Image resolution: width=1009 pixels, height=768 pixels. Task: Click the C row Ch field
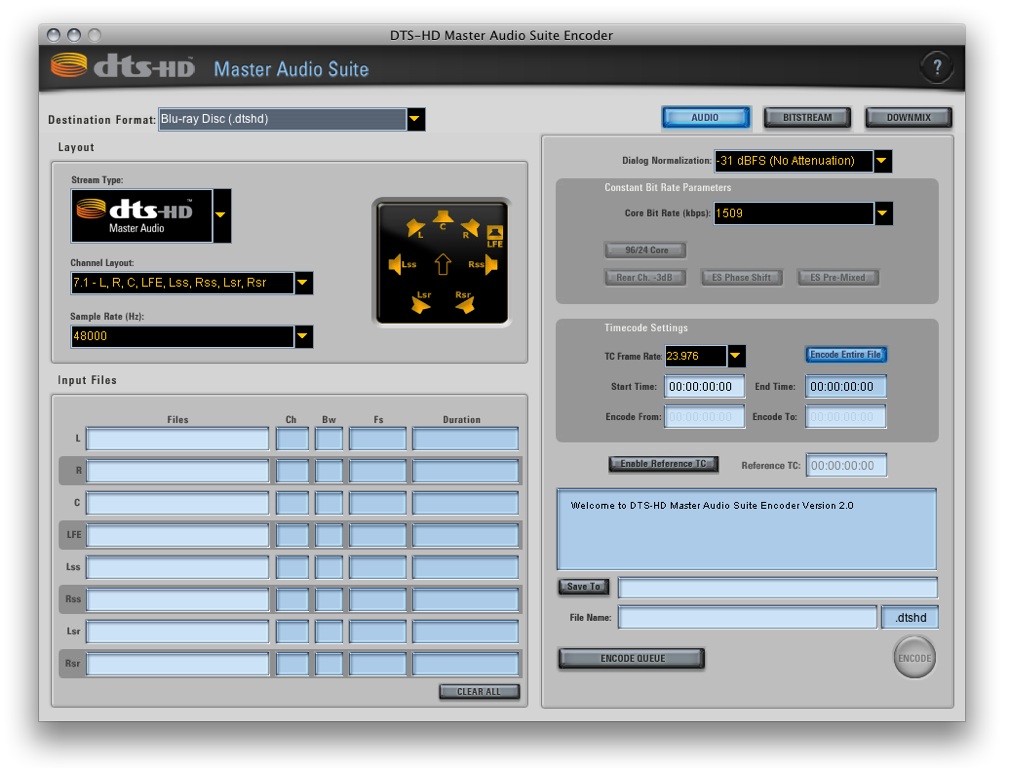click(x=292, y=503)
